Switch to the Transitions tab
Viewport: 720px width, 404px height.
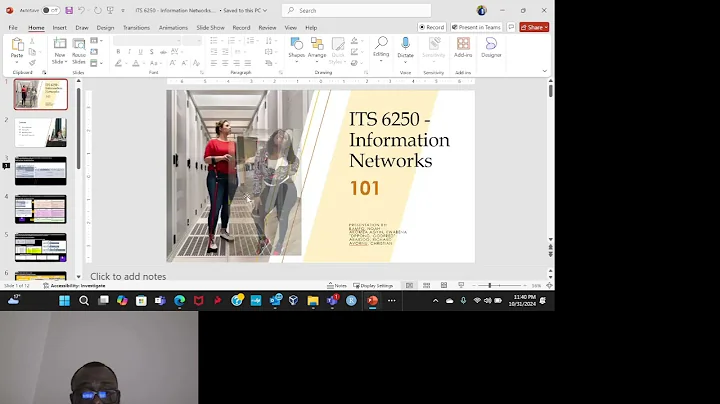(x=136, y=28)
